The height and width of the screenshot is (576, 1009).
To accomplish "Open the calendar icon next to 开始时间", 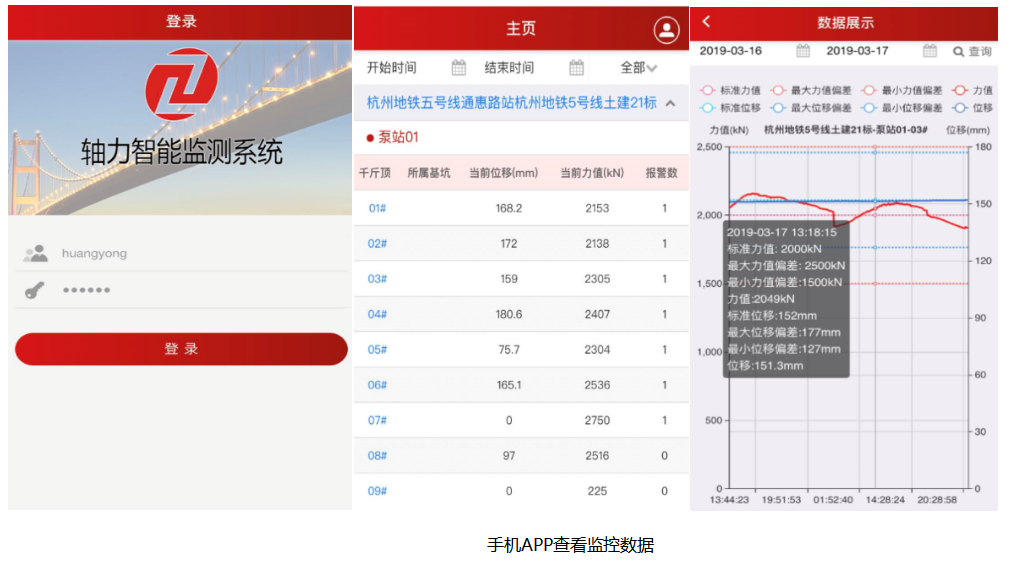I will click(x=458, y=68).
